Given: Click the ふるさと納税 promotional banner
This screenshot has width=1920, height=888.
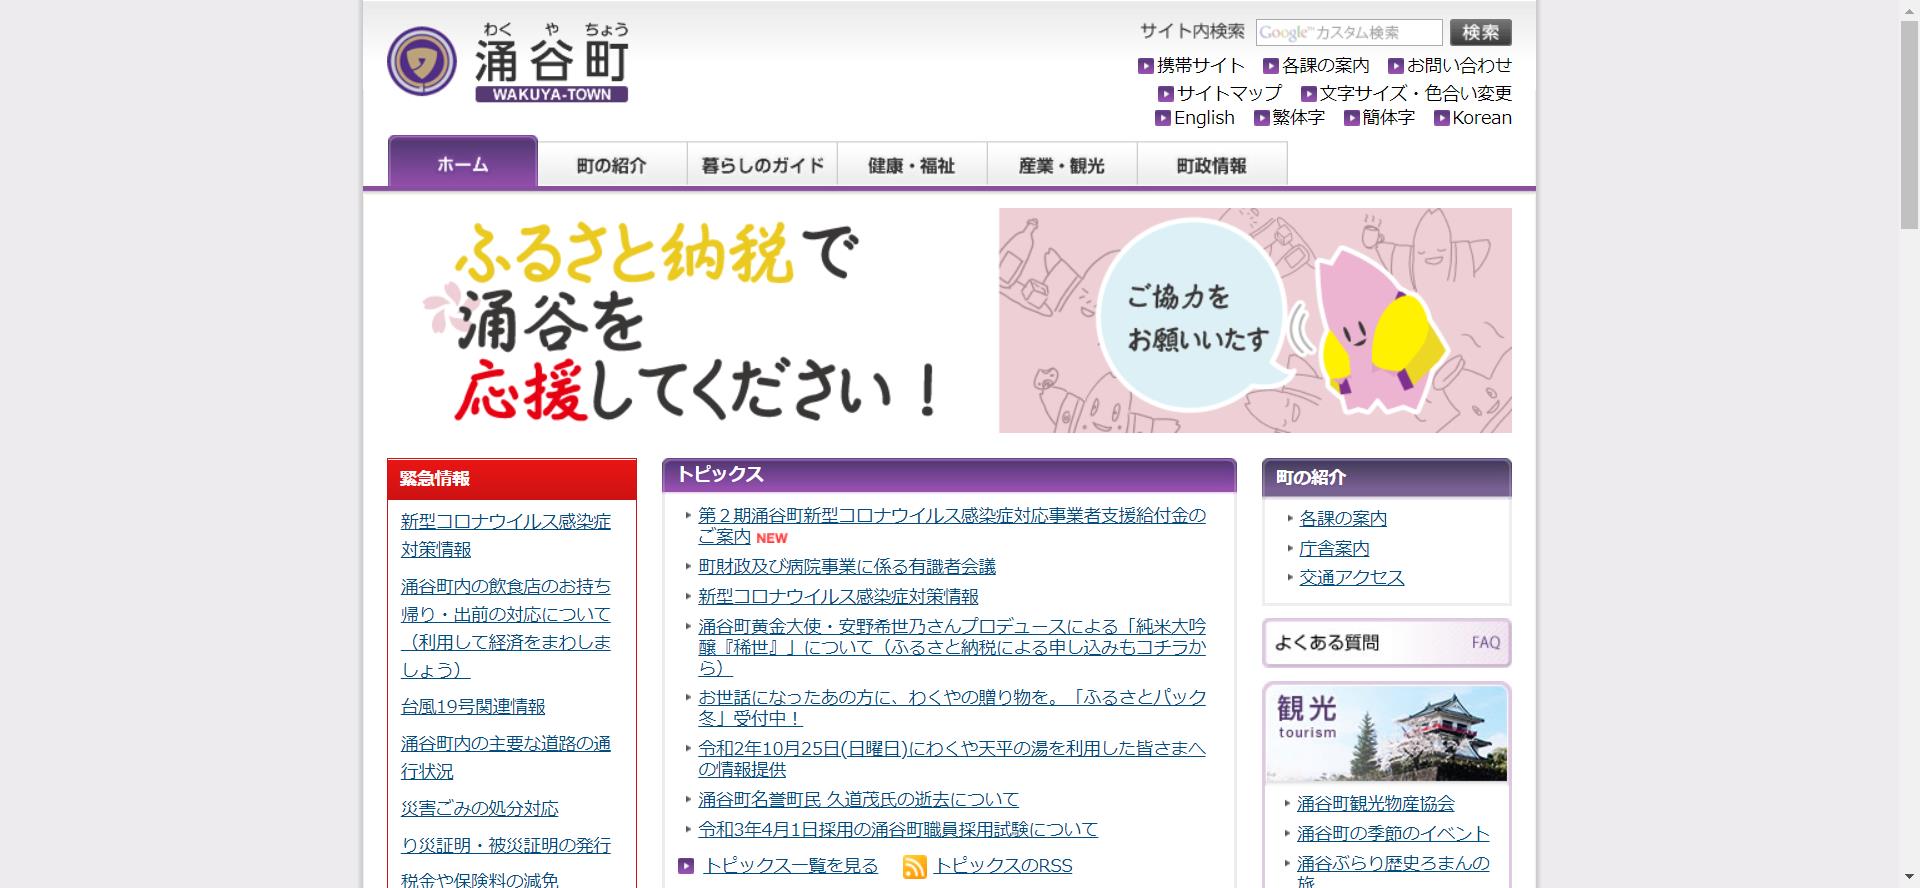Looking at the screenshot, I should pos(949,320).
